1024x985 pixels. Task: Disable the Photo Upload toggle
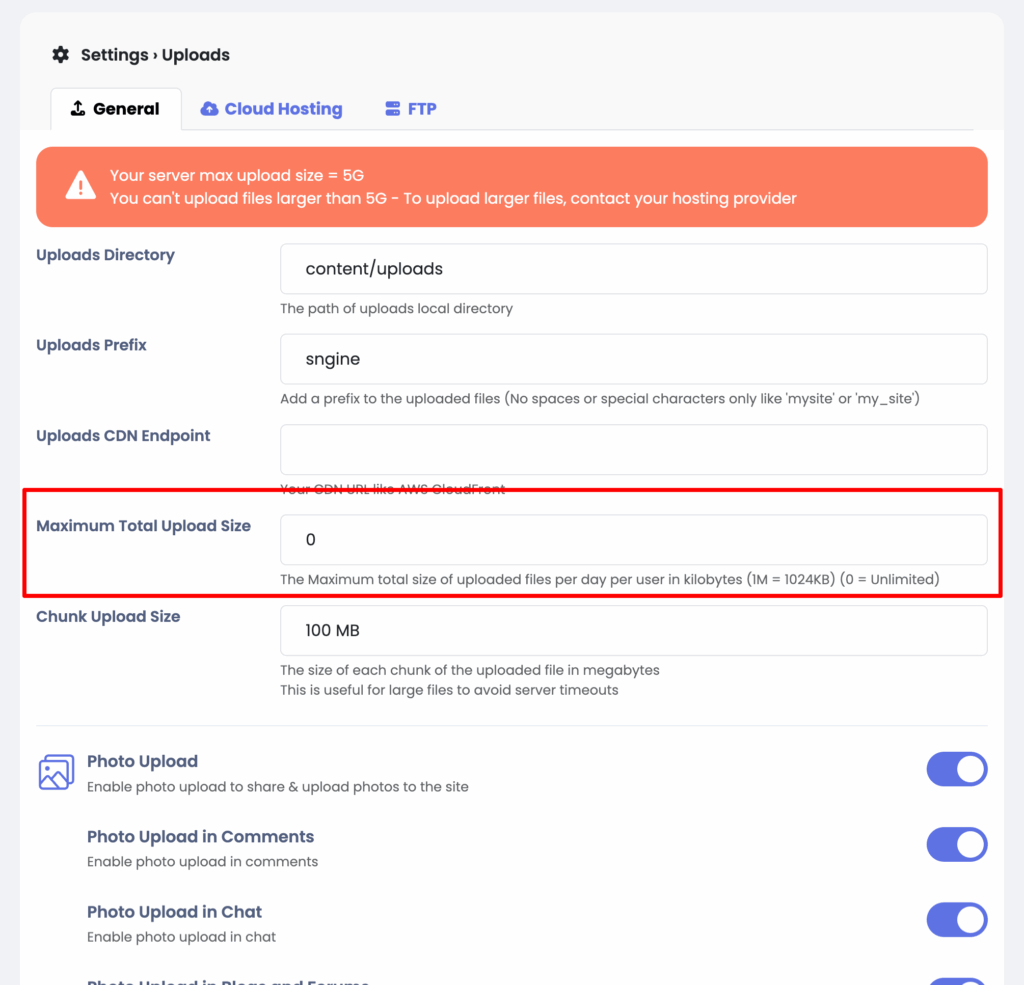(956, 769)
